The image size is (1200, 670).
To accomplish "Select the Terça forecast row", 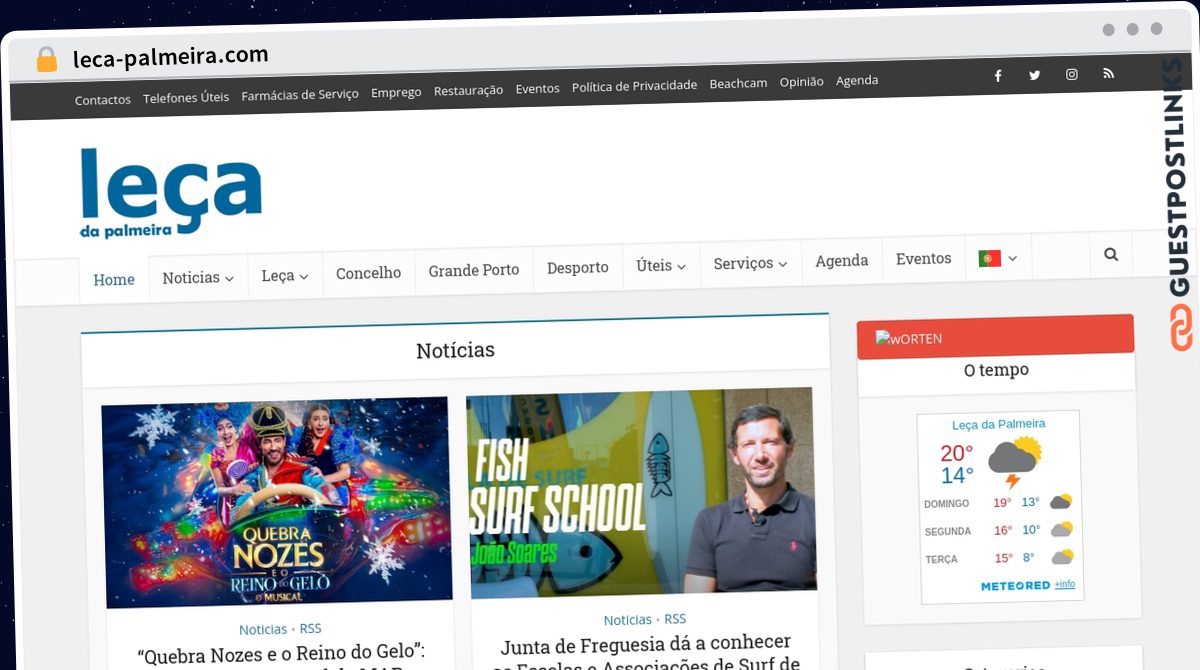I will pyautogui.click(x=999, y=558).
